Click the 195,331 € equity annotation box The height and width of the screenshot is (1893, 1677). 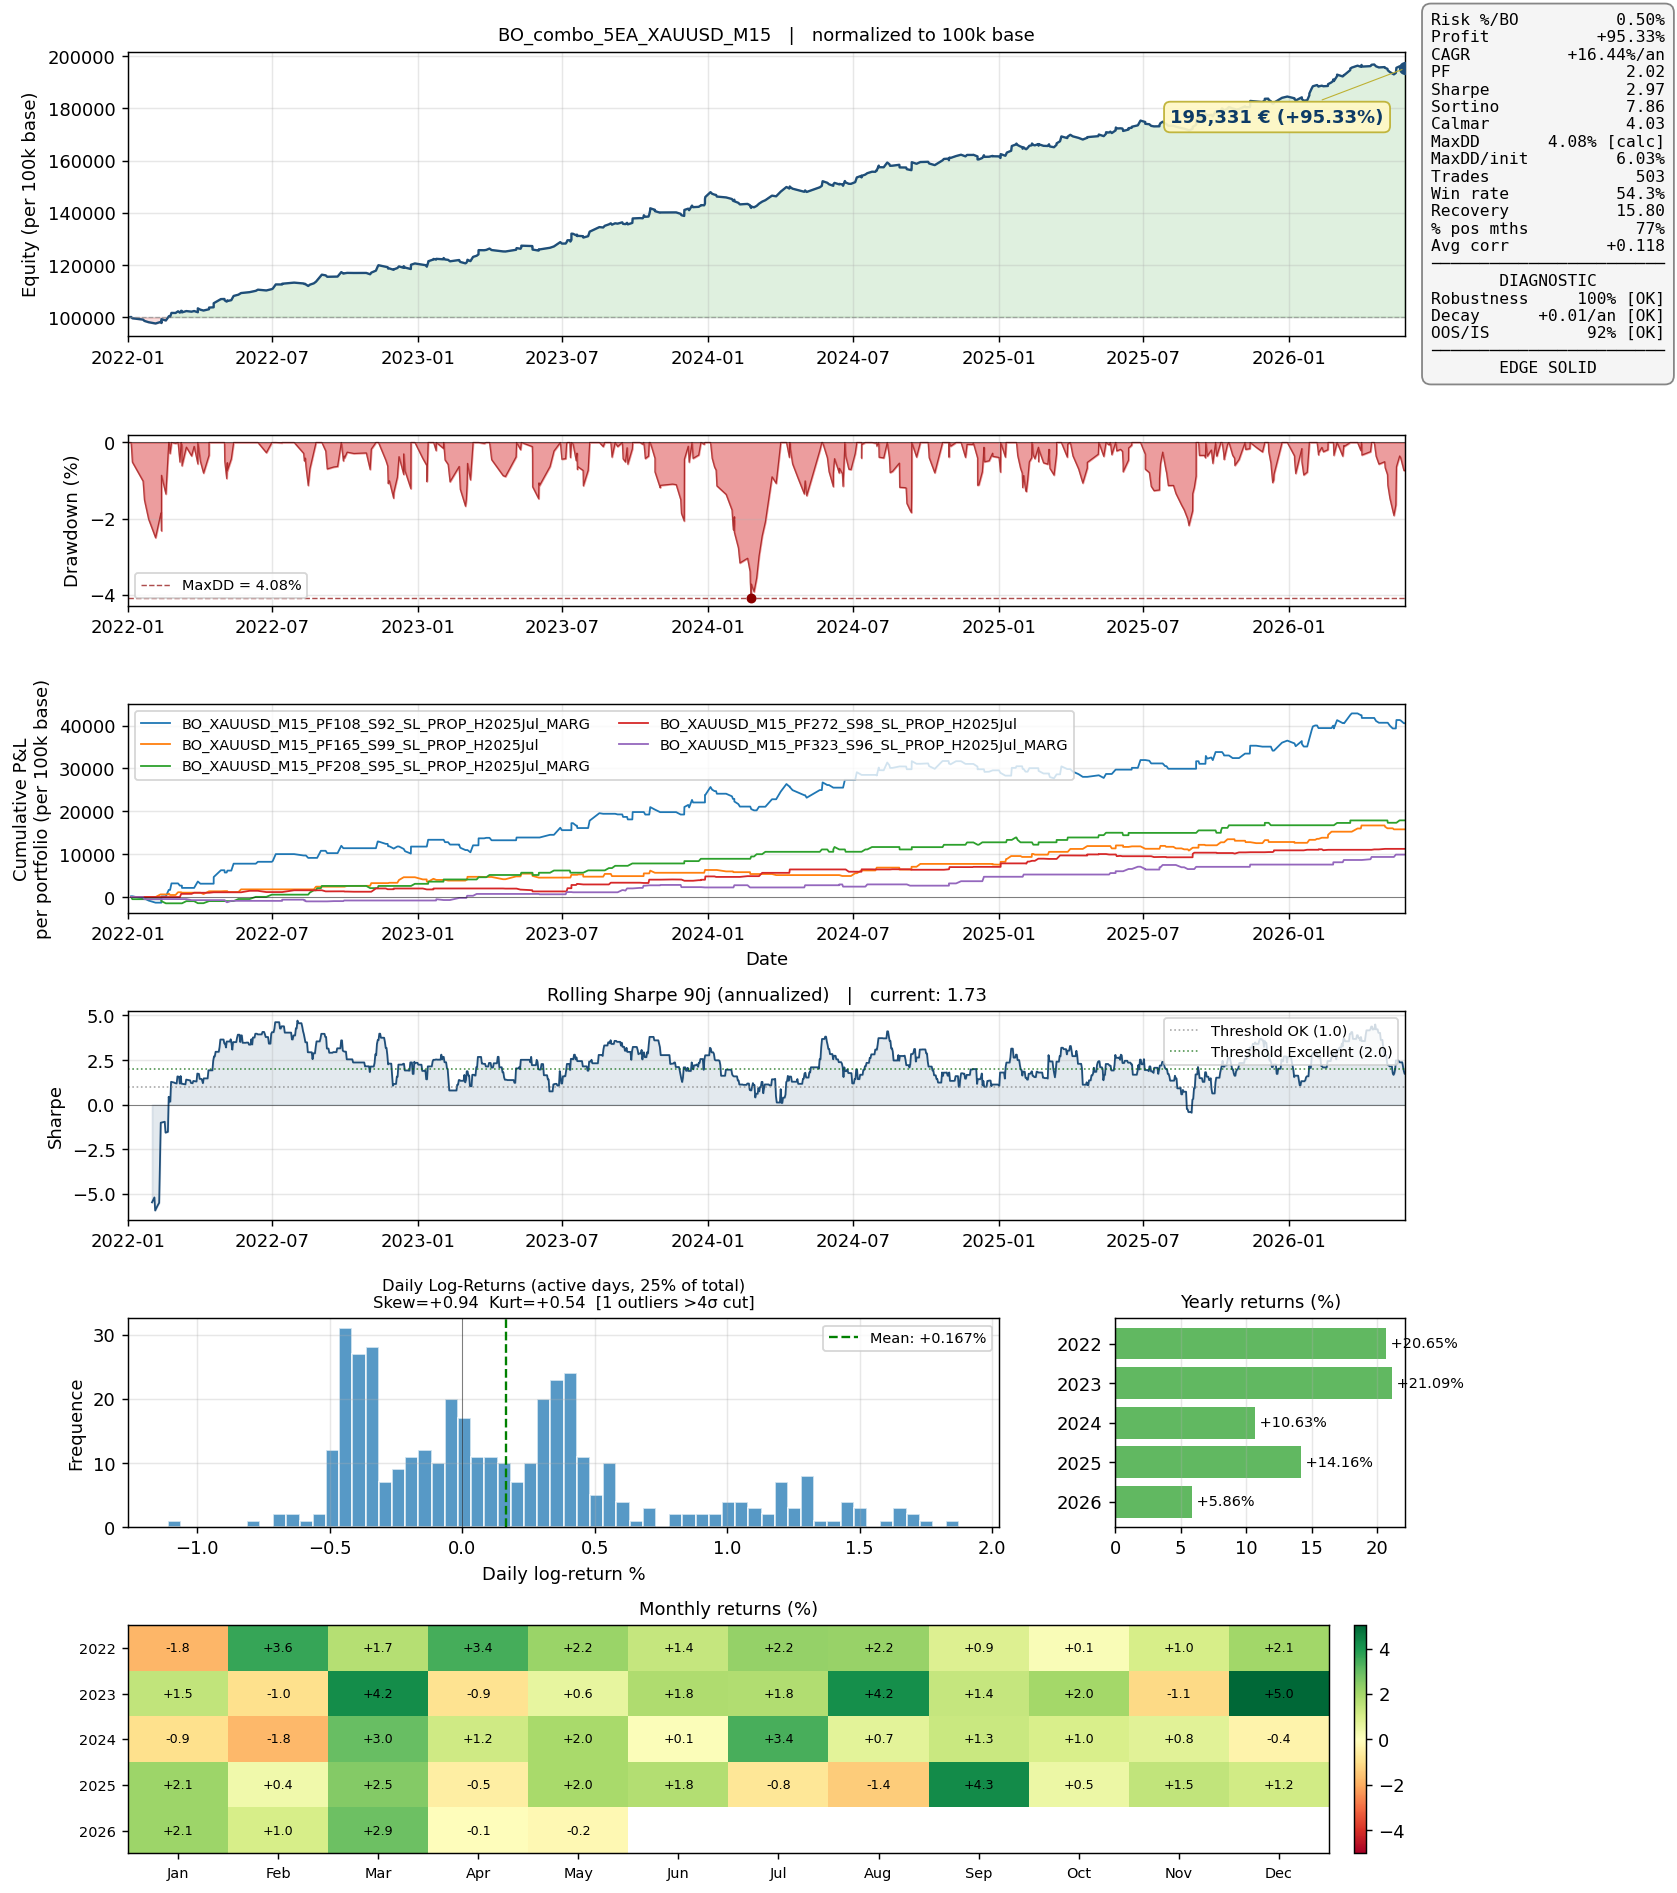click(1276, 117)
